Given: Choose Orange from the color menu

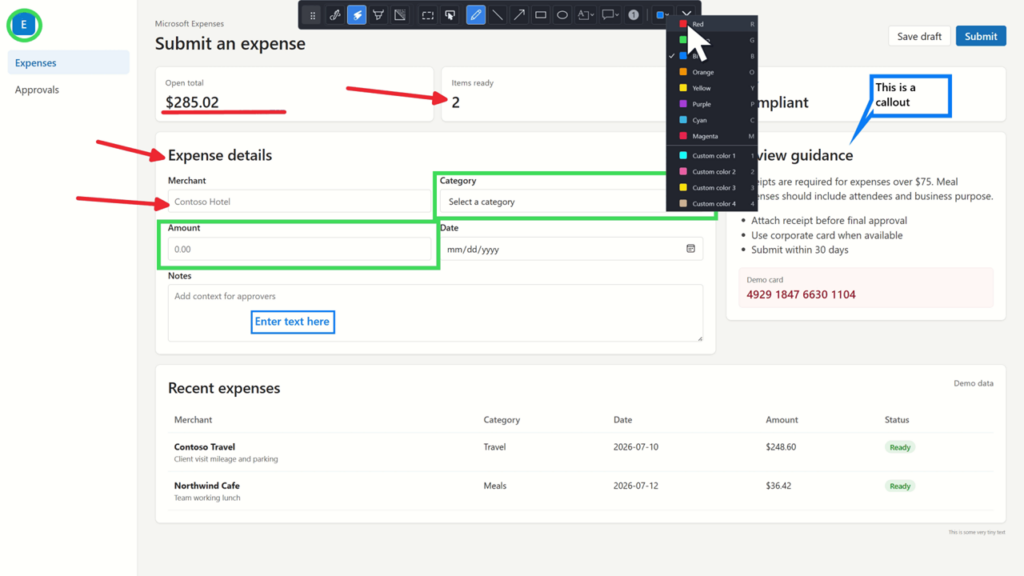Looking at the screenshot, I should [712, 72].
